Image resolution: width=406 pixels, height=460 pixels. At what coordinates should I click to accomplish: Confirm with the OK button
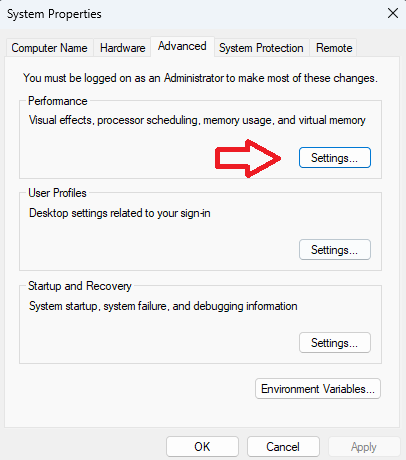[x=202, y=447]
